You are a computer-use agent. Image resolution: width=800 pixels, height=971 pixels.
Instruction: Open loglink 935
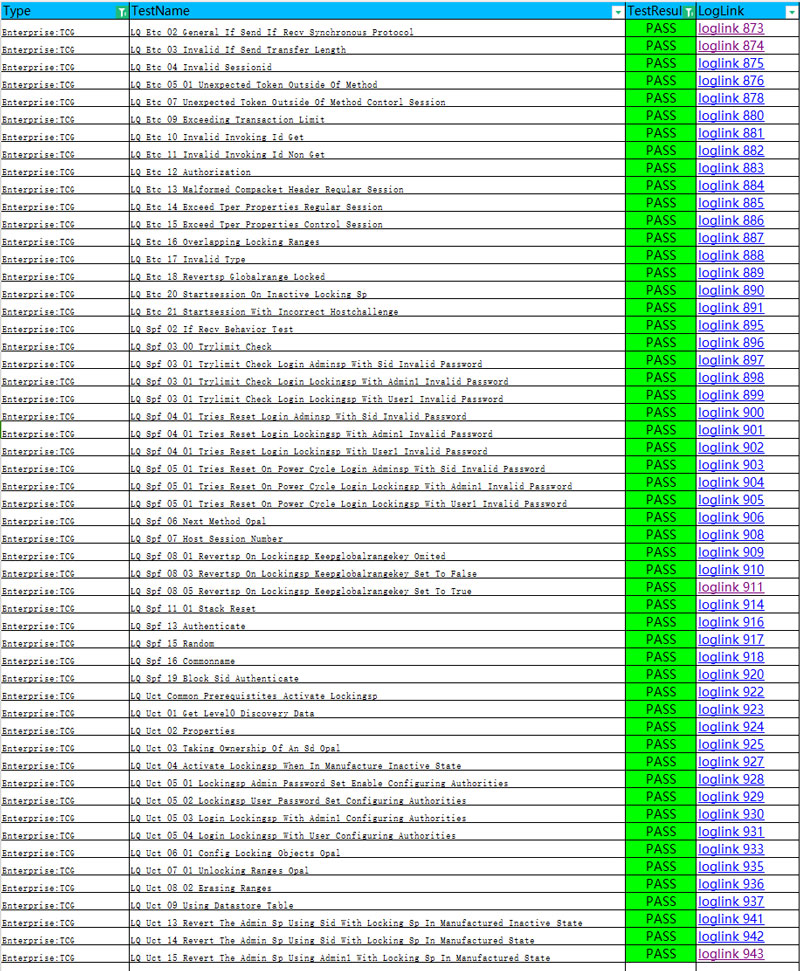coord(731,866)
